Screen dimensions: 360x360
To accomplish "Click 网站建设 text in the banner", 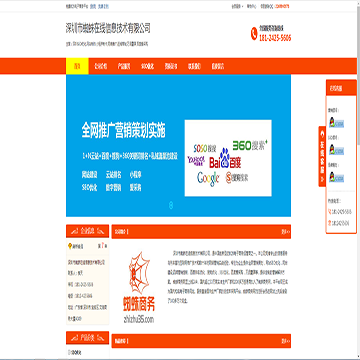I will coord(89,175).
